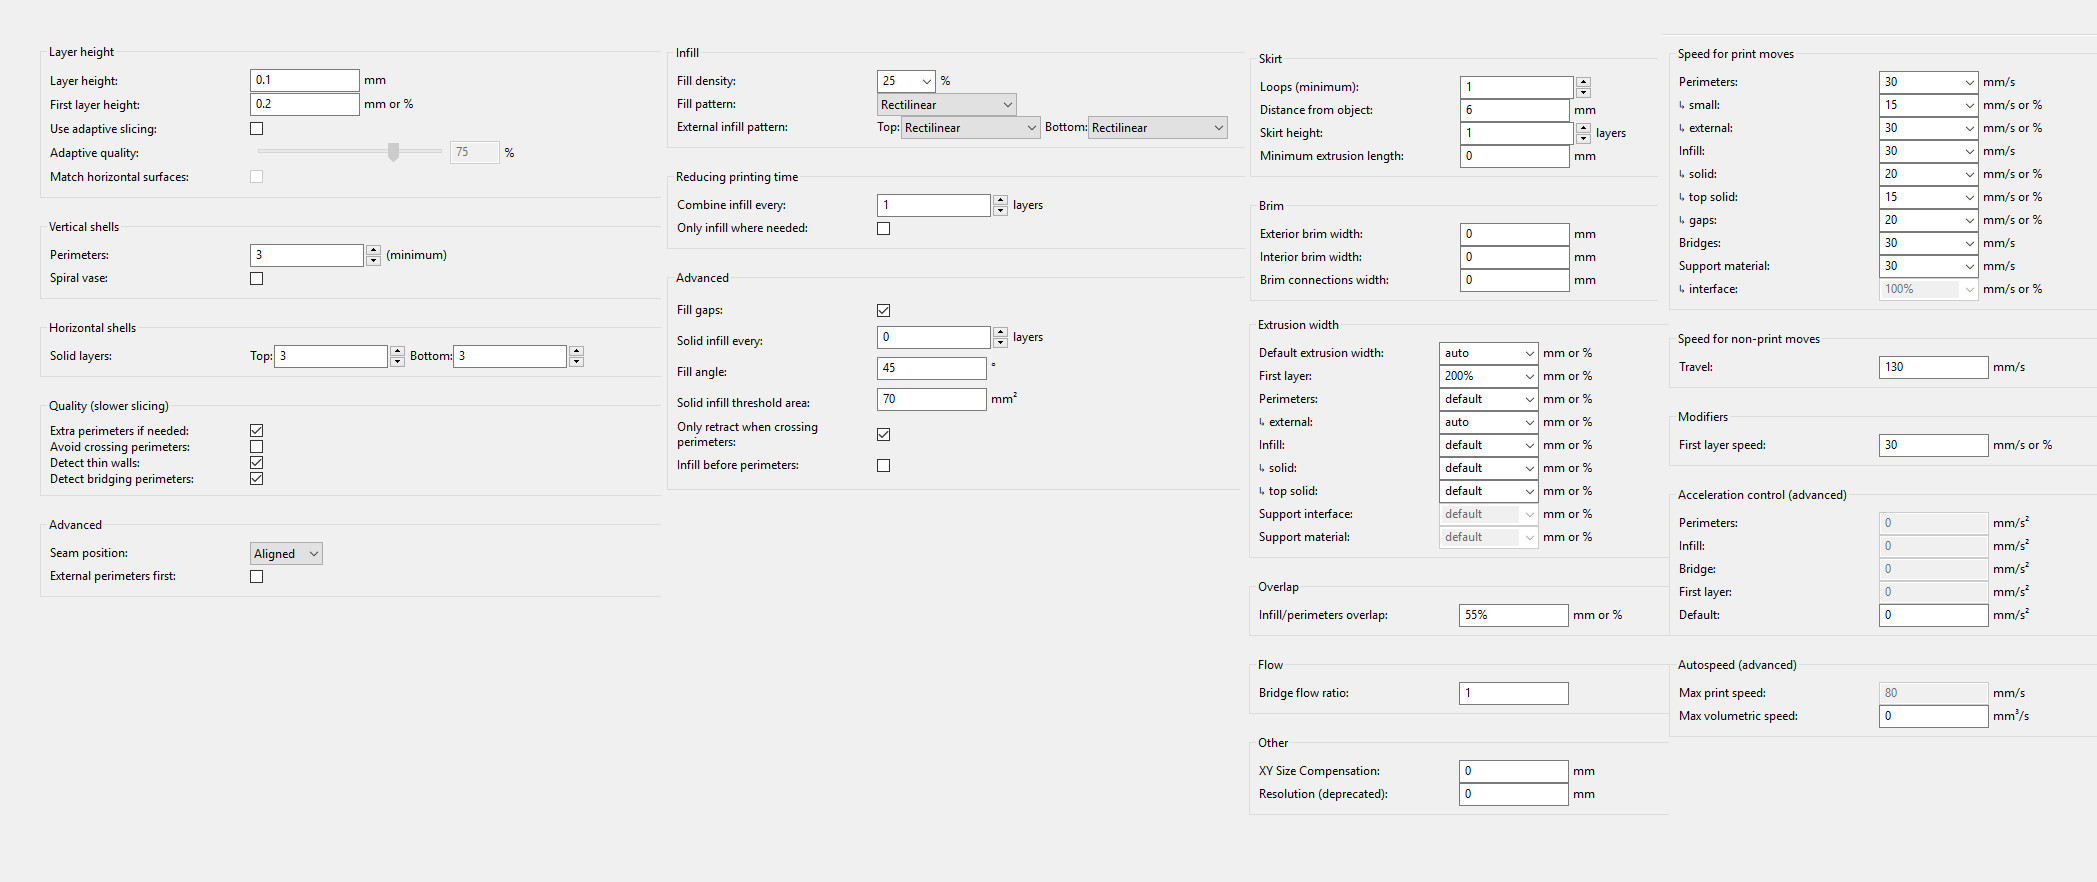The height and width of the screenshot is (882, 2097).
Task: Click Default acceleration field
Action: point(1934,615)
